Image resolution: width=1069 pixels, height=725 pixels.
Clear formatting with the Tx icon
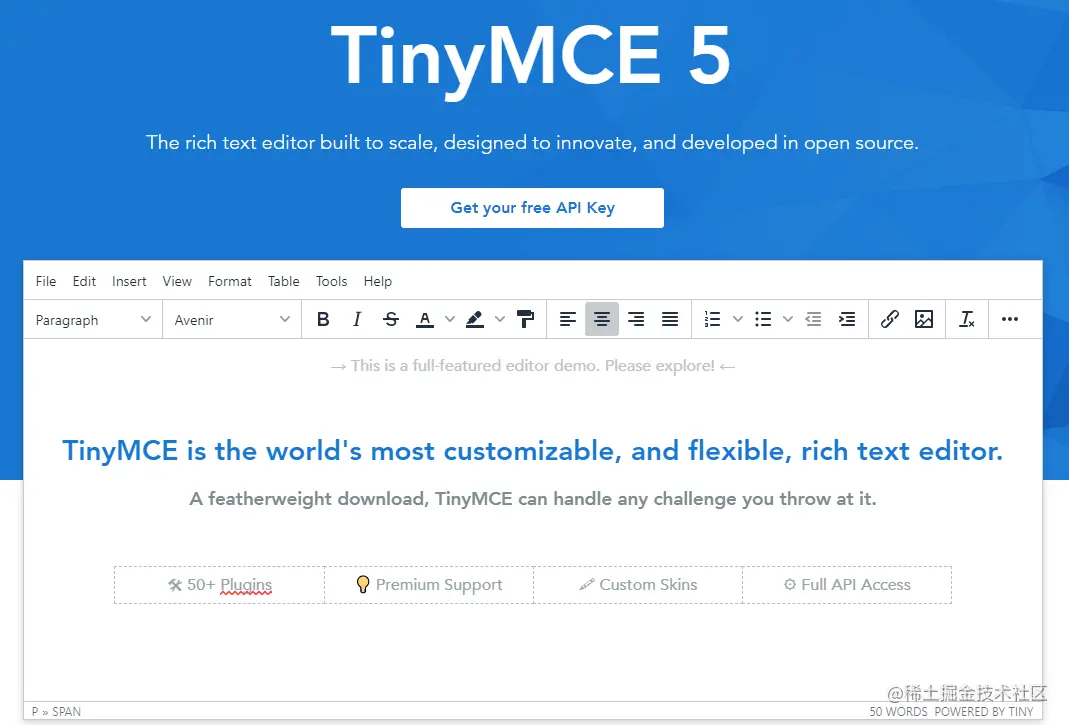pyautogui.click(x=967, y=319)
